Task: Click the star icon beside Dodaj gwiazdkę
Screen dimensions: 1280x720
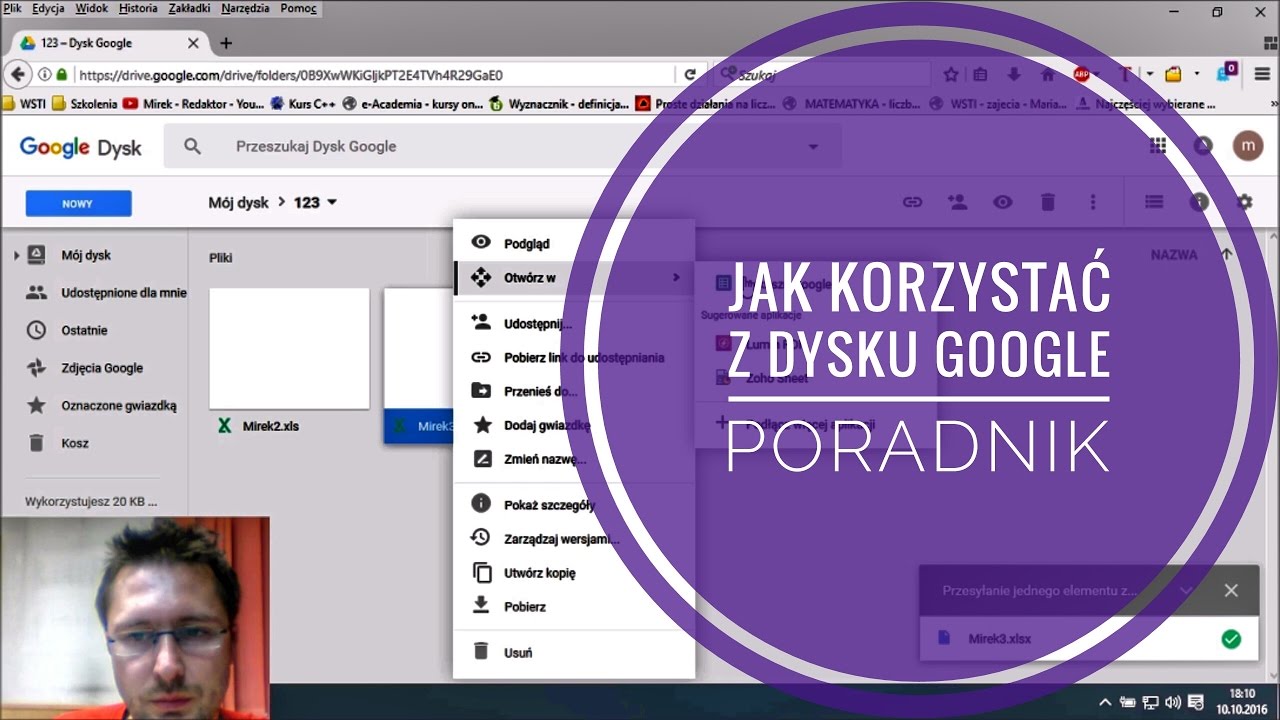Action: pyautogui.click(x=482, y=425)
